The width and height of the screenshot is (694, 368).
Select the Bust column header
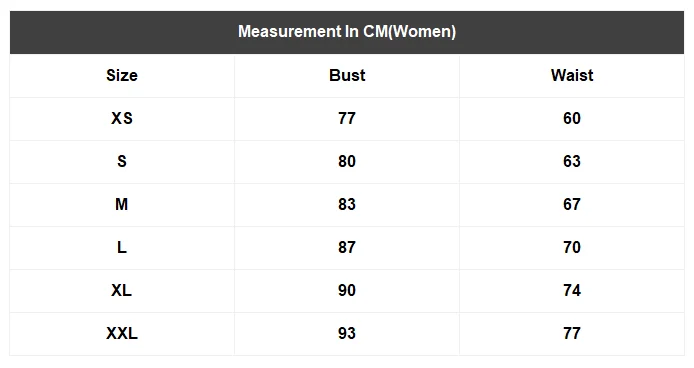pos(347,75)
